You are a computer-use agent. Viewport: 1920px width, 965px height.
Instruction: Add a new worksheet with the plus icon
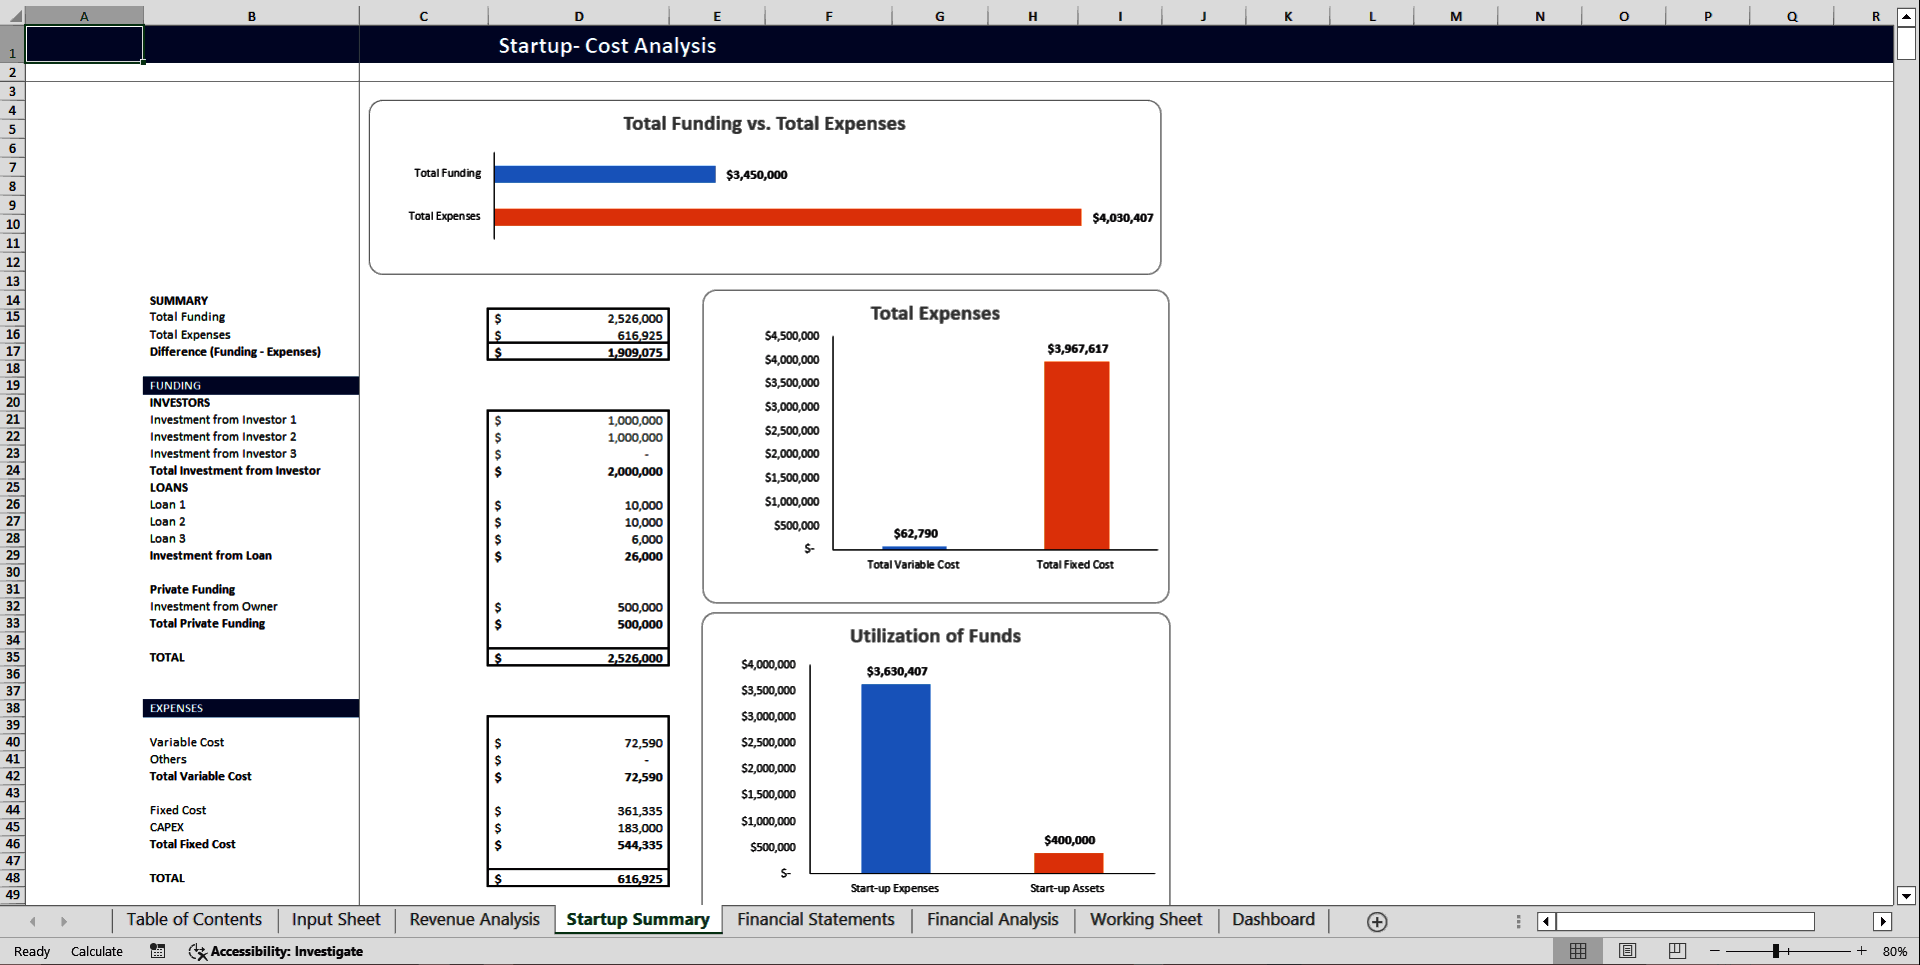pos(1377,921)
